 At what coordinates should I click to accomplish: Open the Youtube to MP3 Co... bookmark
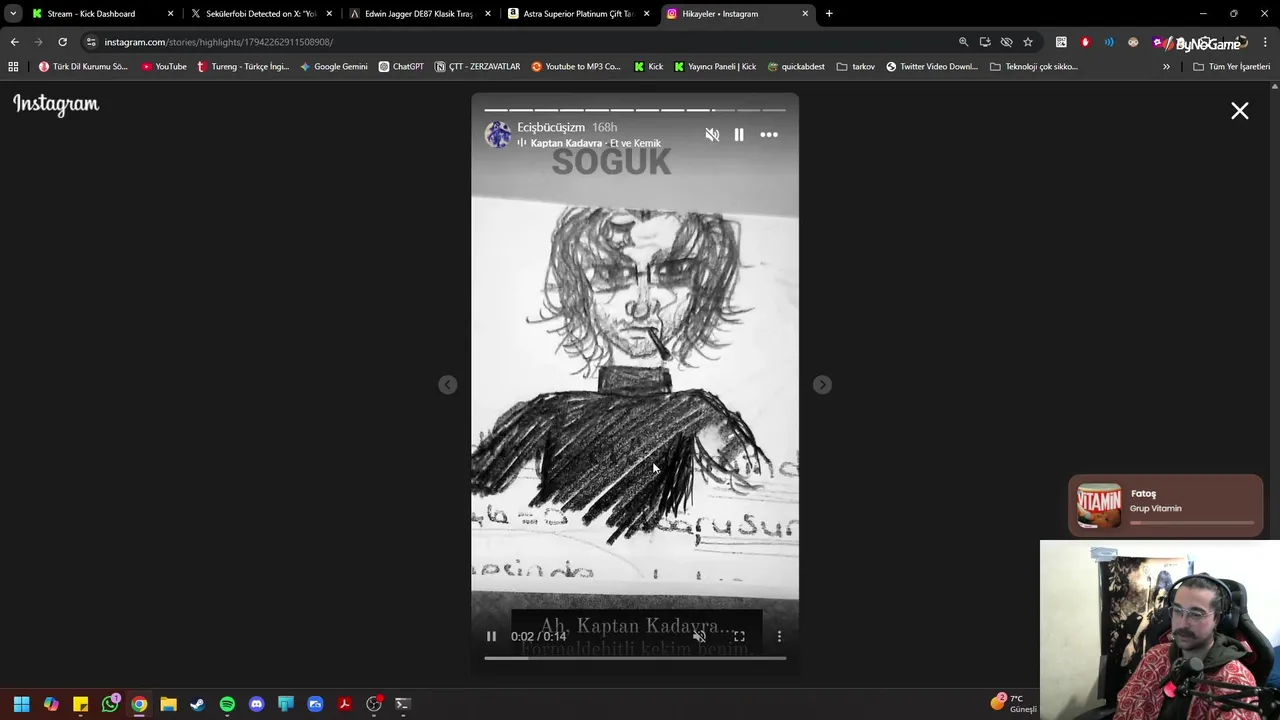click(x=575, y=67)
